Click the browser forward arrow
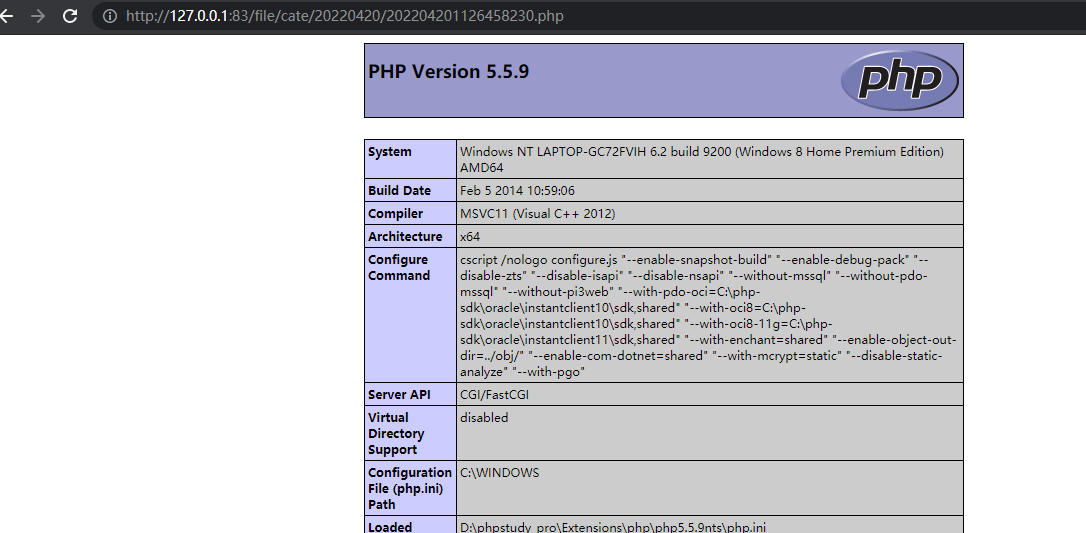The width and height of the screenshot is (1086, 533). 37,16
